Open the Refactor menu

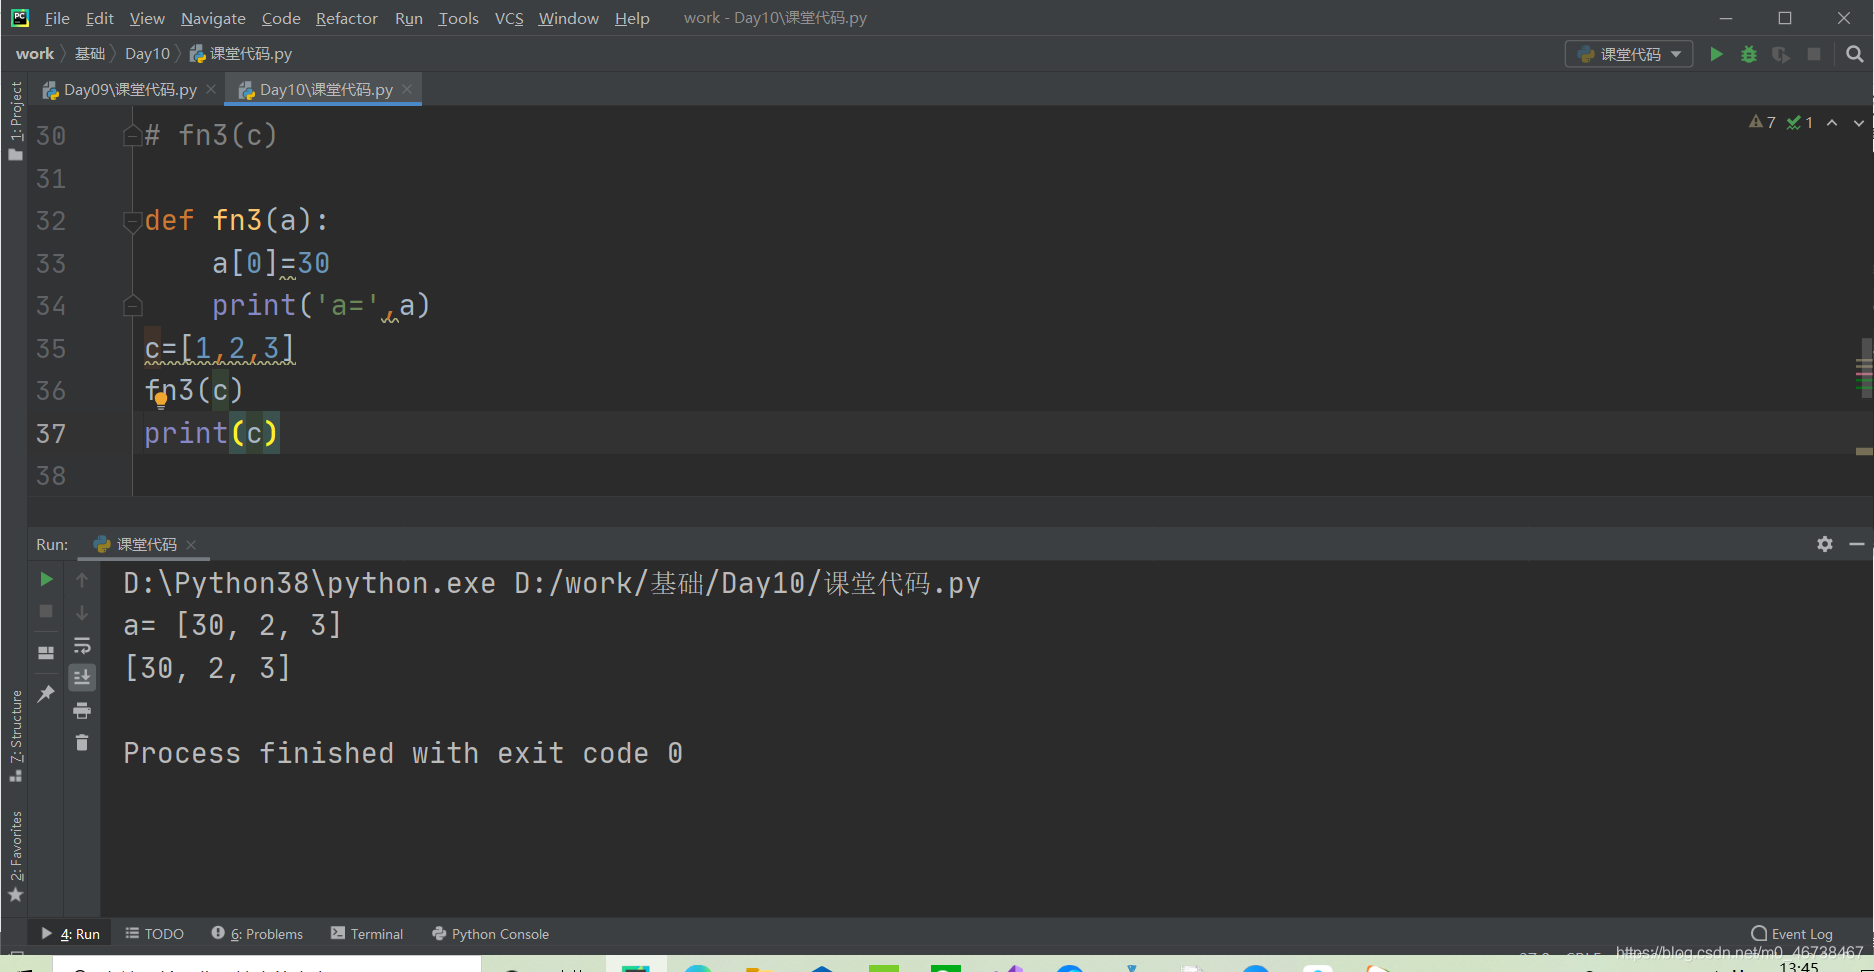pyautogui.click(x=347, y=18)
